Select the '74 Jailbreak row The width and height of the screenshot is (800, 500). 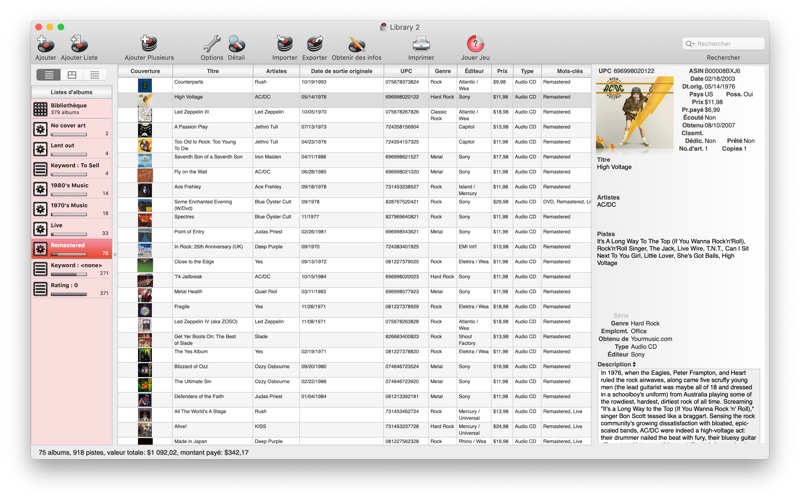[355, 280]
